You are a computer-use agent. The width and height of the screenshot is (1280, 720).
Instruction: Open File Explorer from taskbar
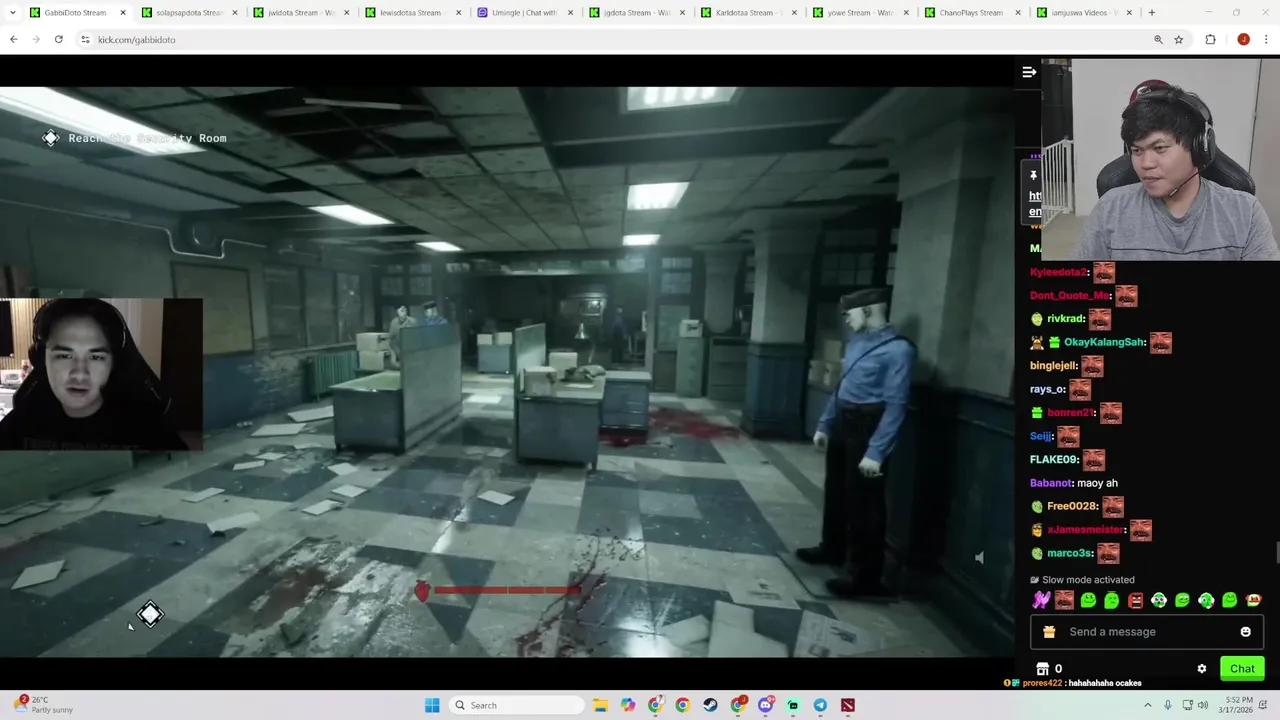coord(600,705)
